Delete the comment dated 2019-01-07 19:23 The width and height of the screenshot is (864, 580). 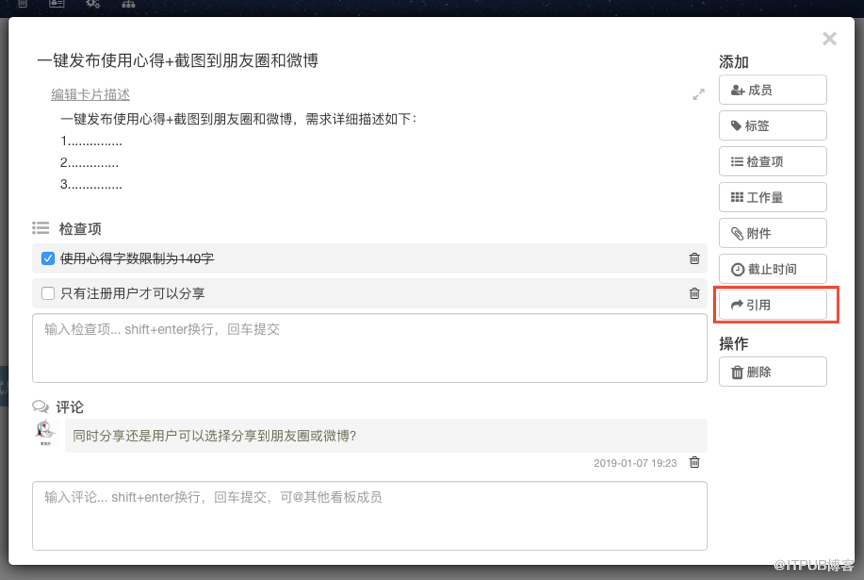tap(694, 462)
